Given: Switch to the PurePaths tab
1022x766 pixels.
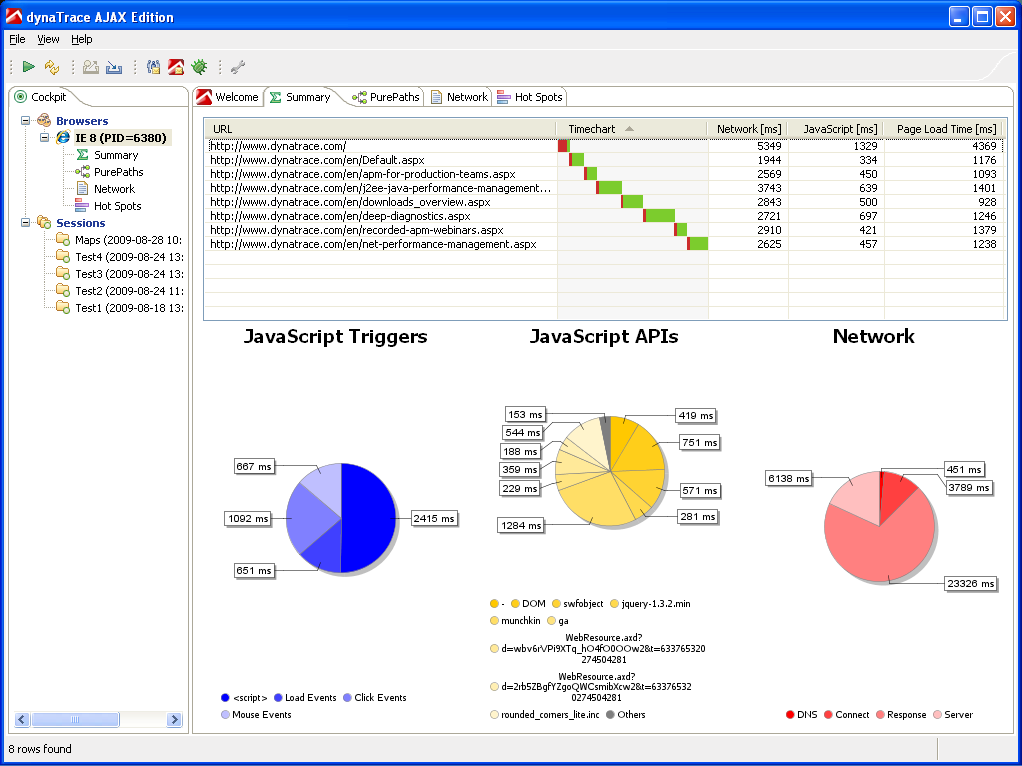Looking at the screenshot, I should (386, 97).
